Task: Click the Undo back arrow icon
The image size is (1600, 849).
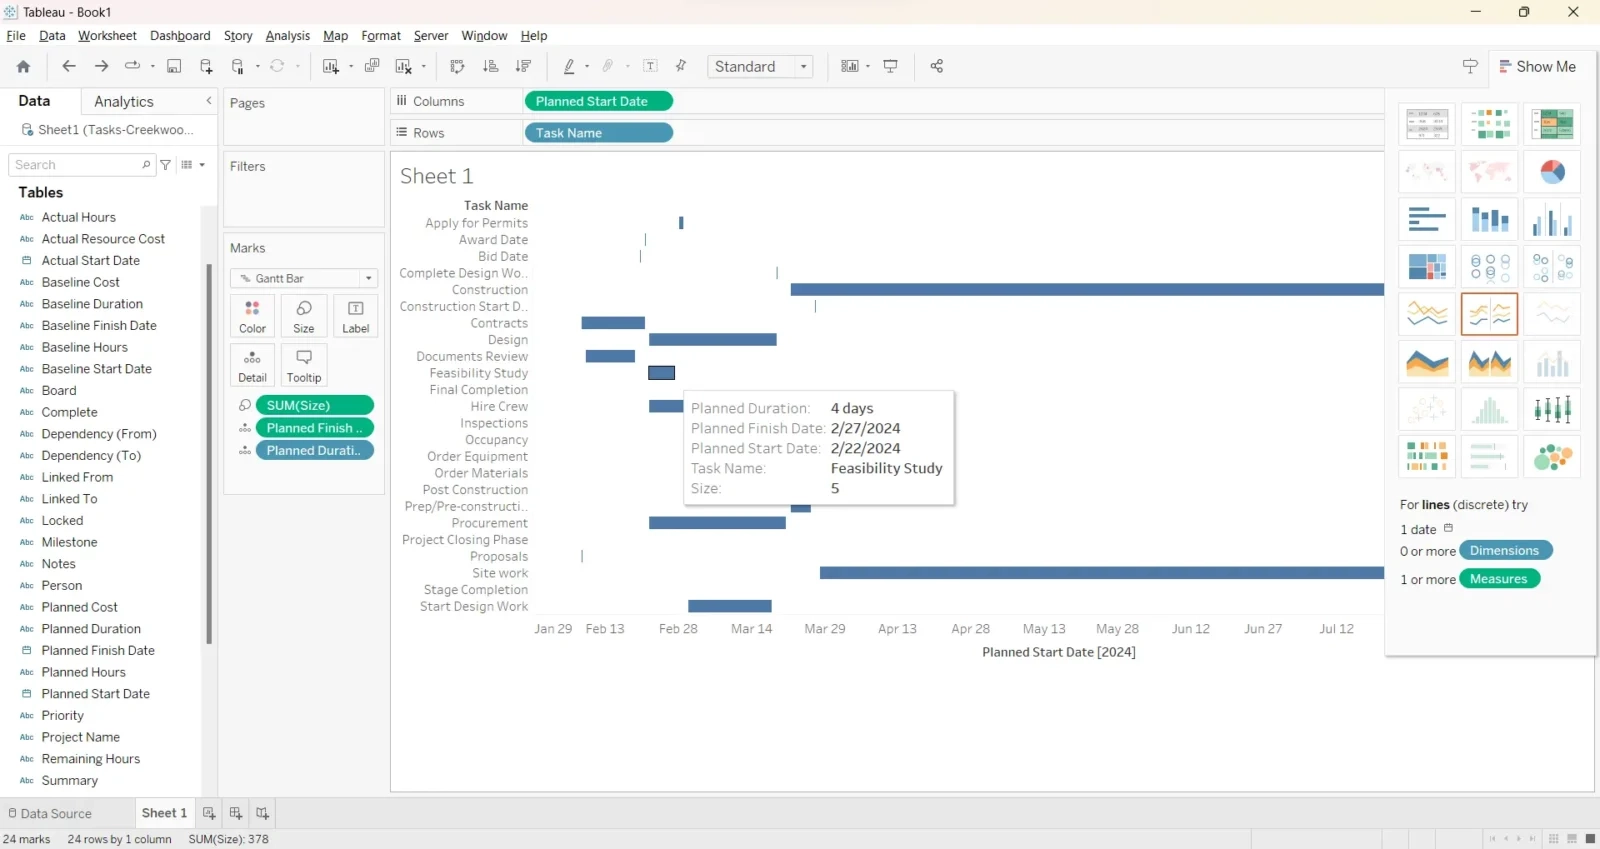Action: click(68, 66)
